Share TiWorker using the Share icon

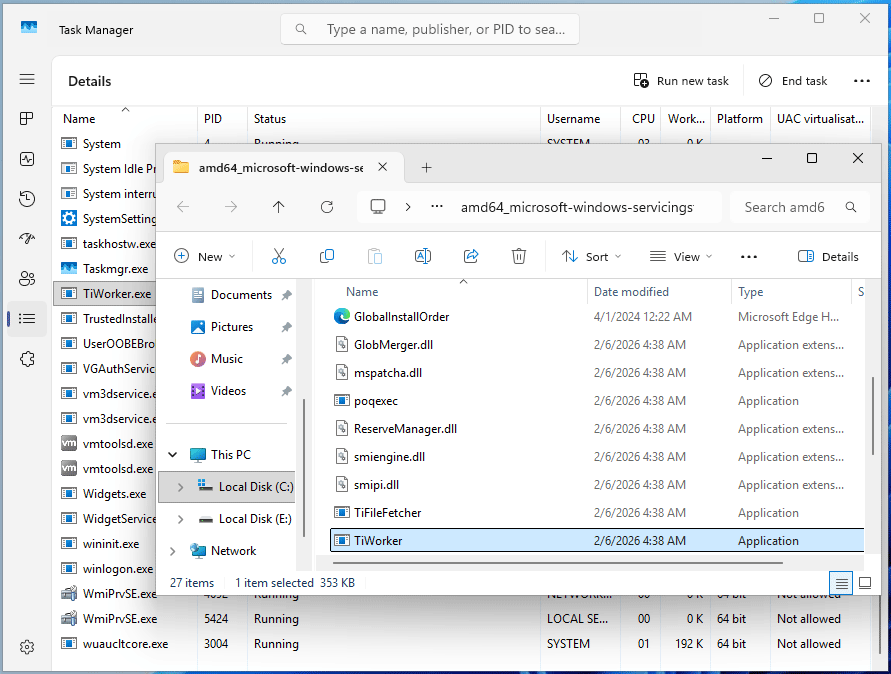click(471, 256)
